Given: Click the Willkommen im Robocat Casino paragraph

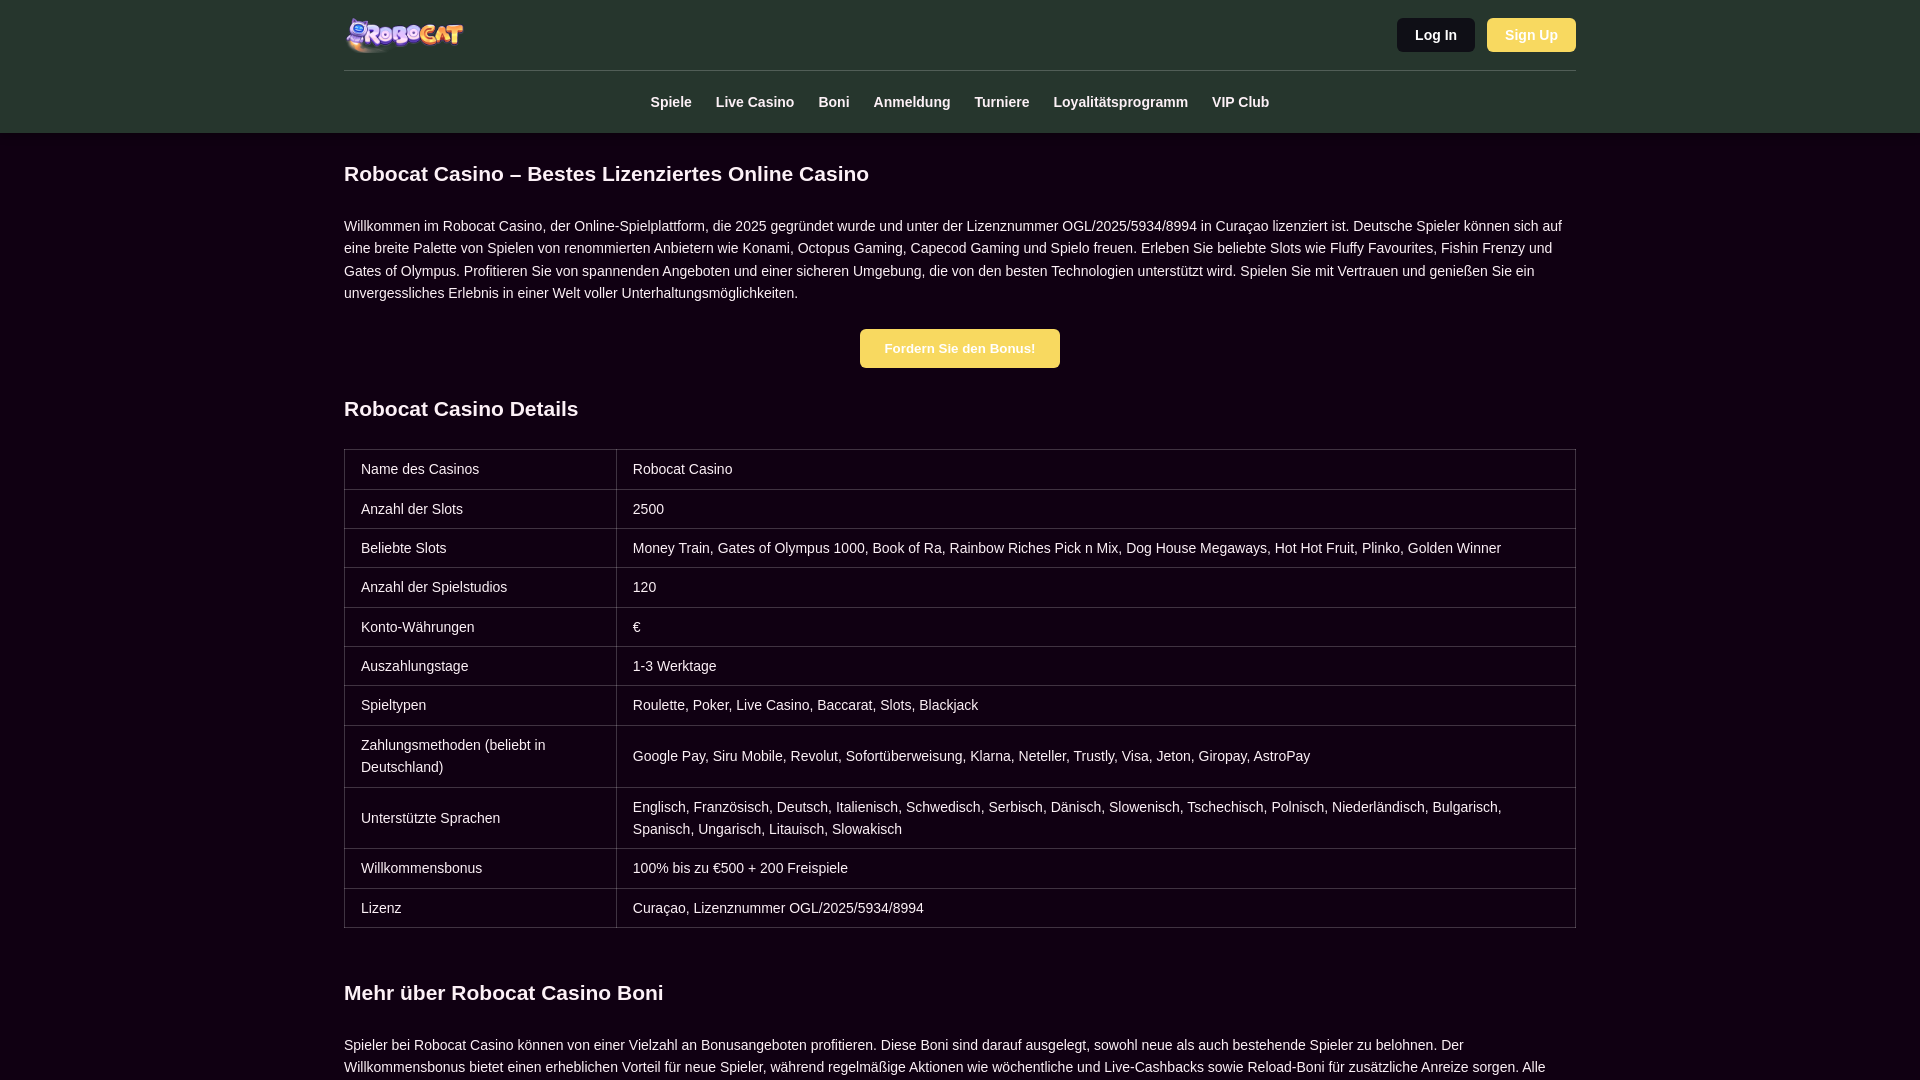Looking at the screenshot, I should click(x=960, y=259).
